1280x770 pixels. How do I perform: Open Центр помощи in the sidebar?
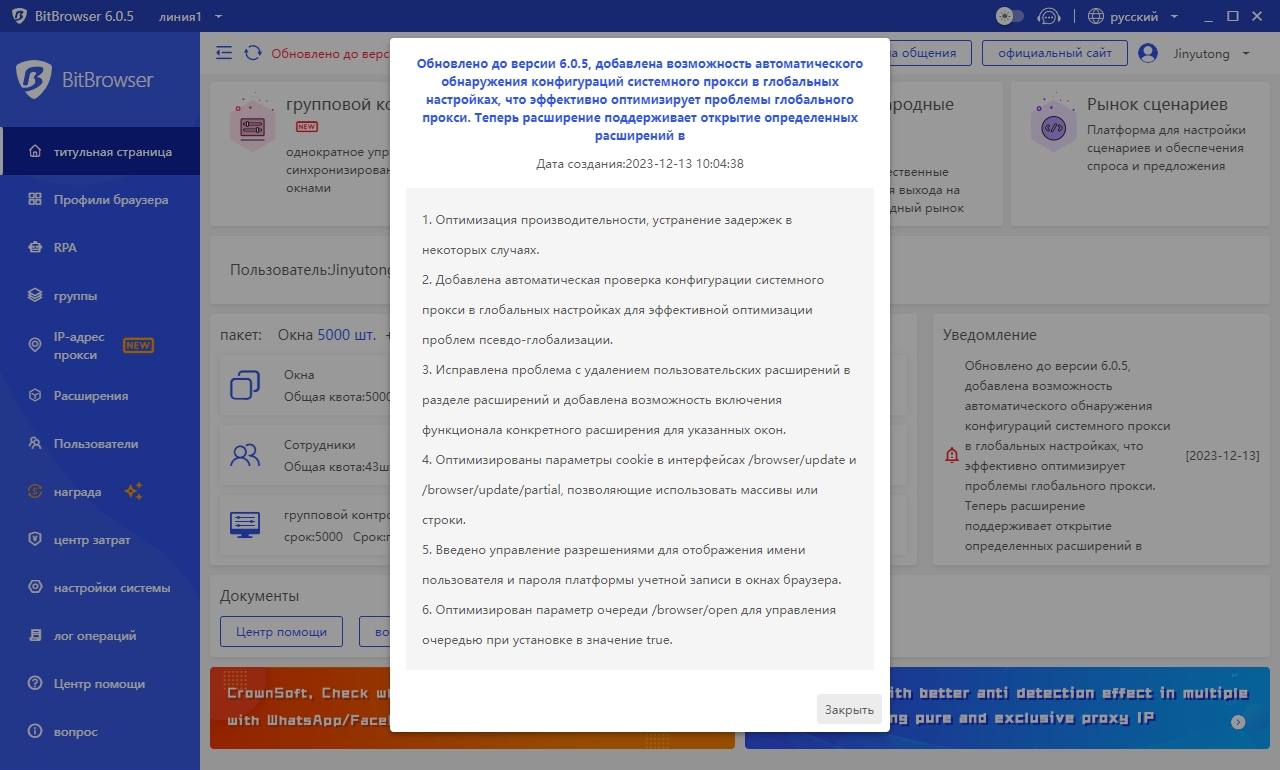tap(100, 684)
